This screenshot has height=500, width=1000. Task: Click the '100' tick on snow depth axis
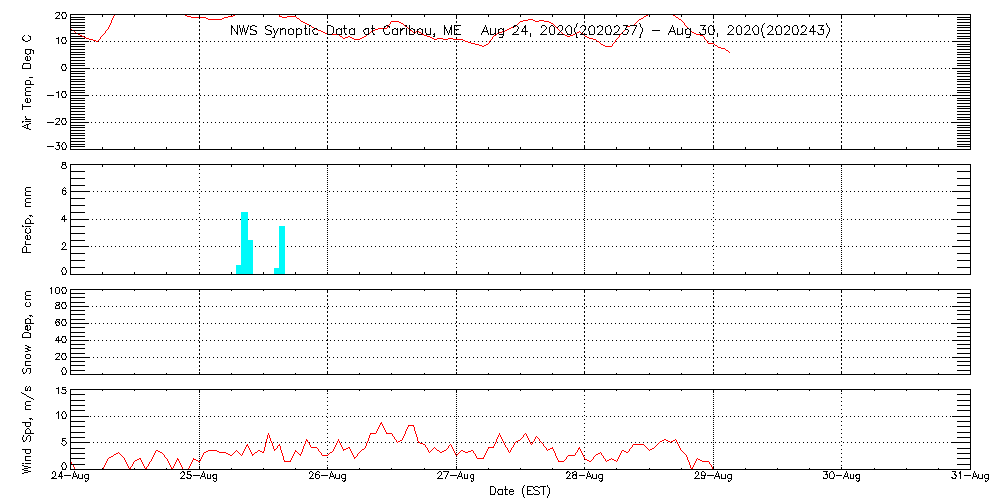(57, 291)
